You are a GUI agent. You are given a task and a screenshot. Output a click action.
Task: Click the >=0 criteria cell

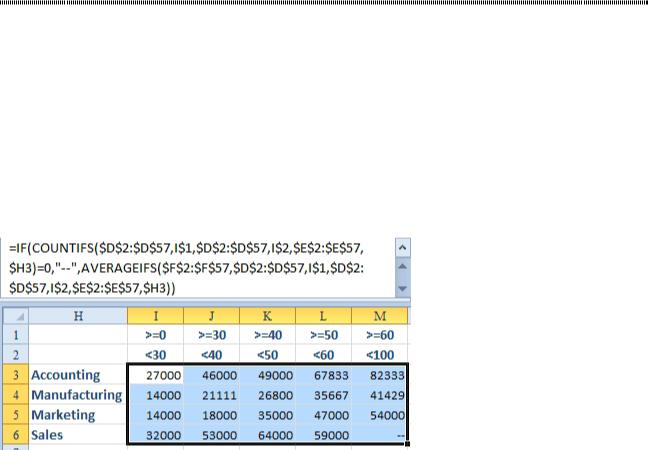pyautogui.click(x=155, y=335)
